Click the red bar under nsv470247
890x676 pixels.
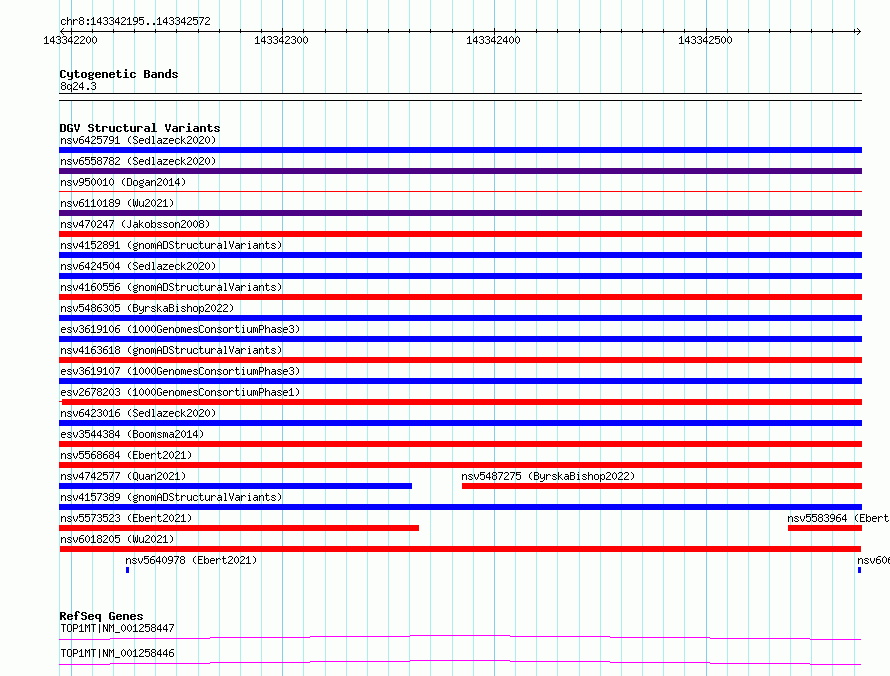click(460, 234)
